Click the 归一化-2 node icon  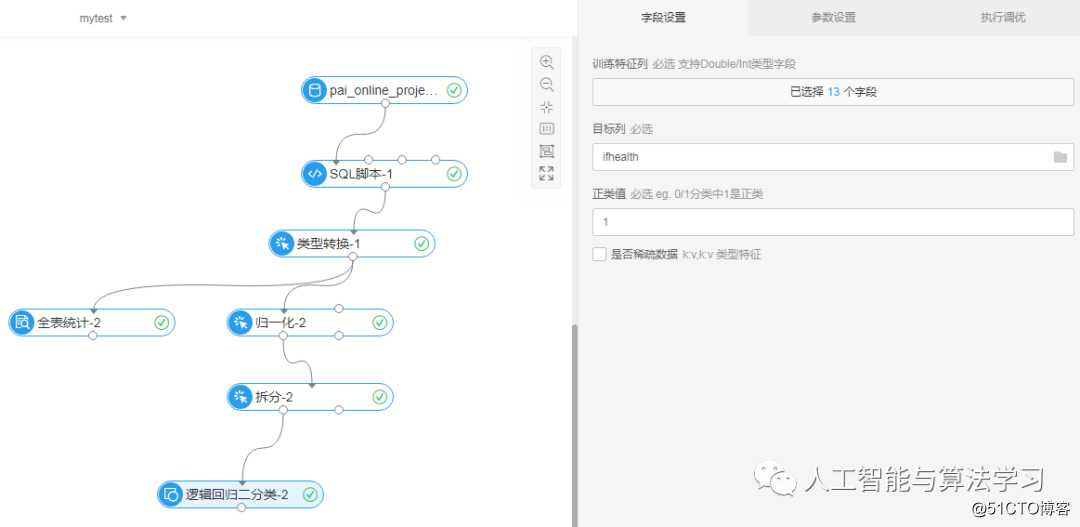[240, 322]
